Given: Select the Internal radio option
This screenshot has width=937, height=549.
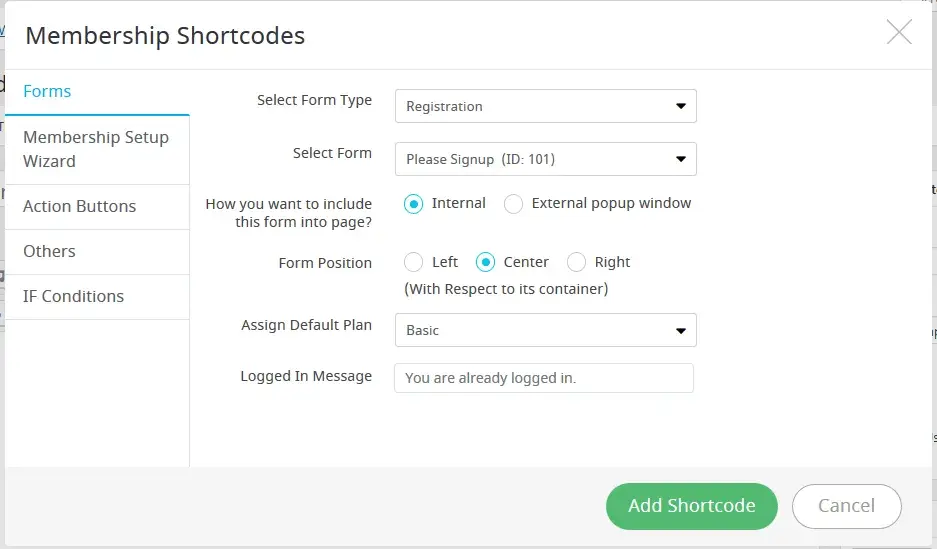Looking at the screenshot, I should [x=414, y=204].
